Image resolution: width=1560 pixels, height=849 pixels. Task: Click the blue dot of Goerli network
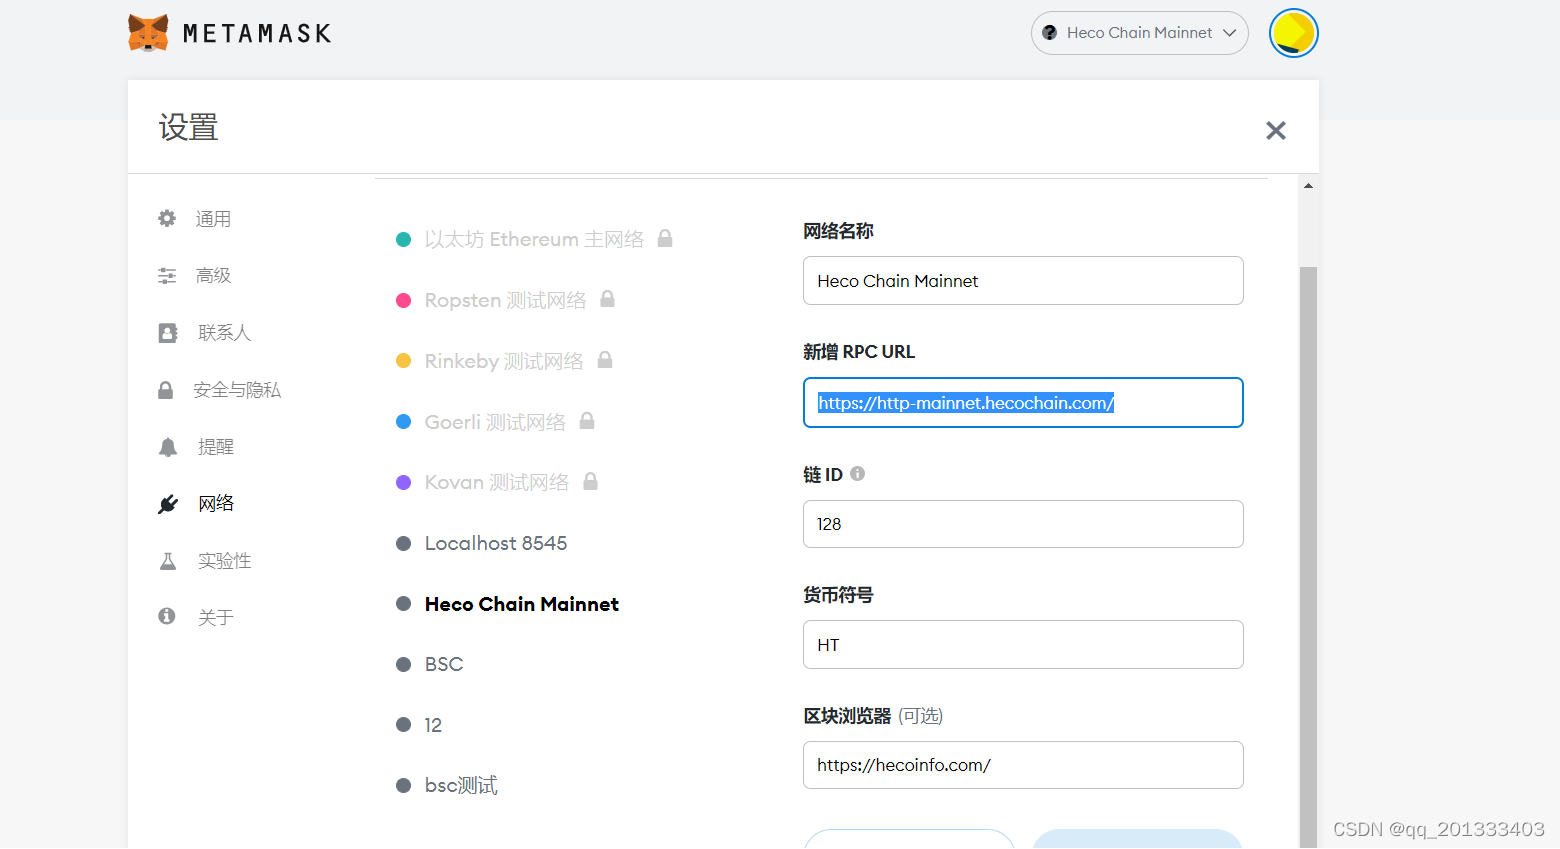tap(404, 422)
